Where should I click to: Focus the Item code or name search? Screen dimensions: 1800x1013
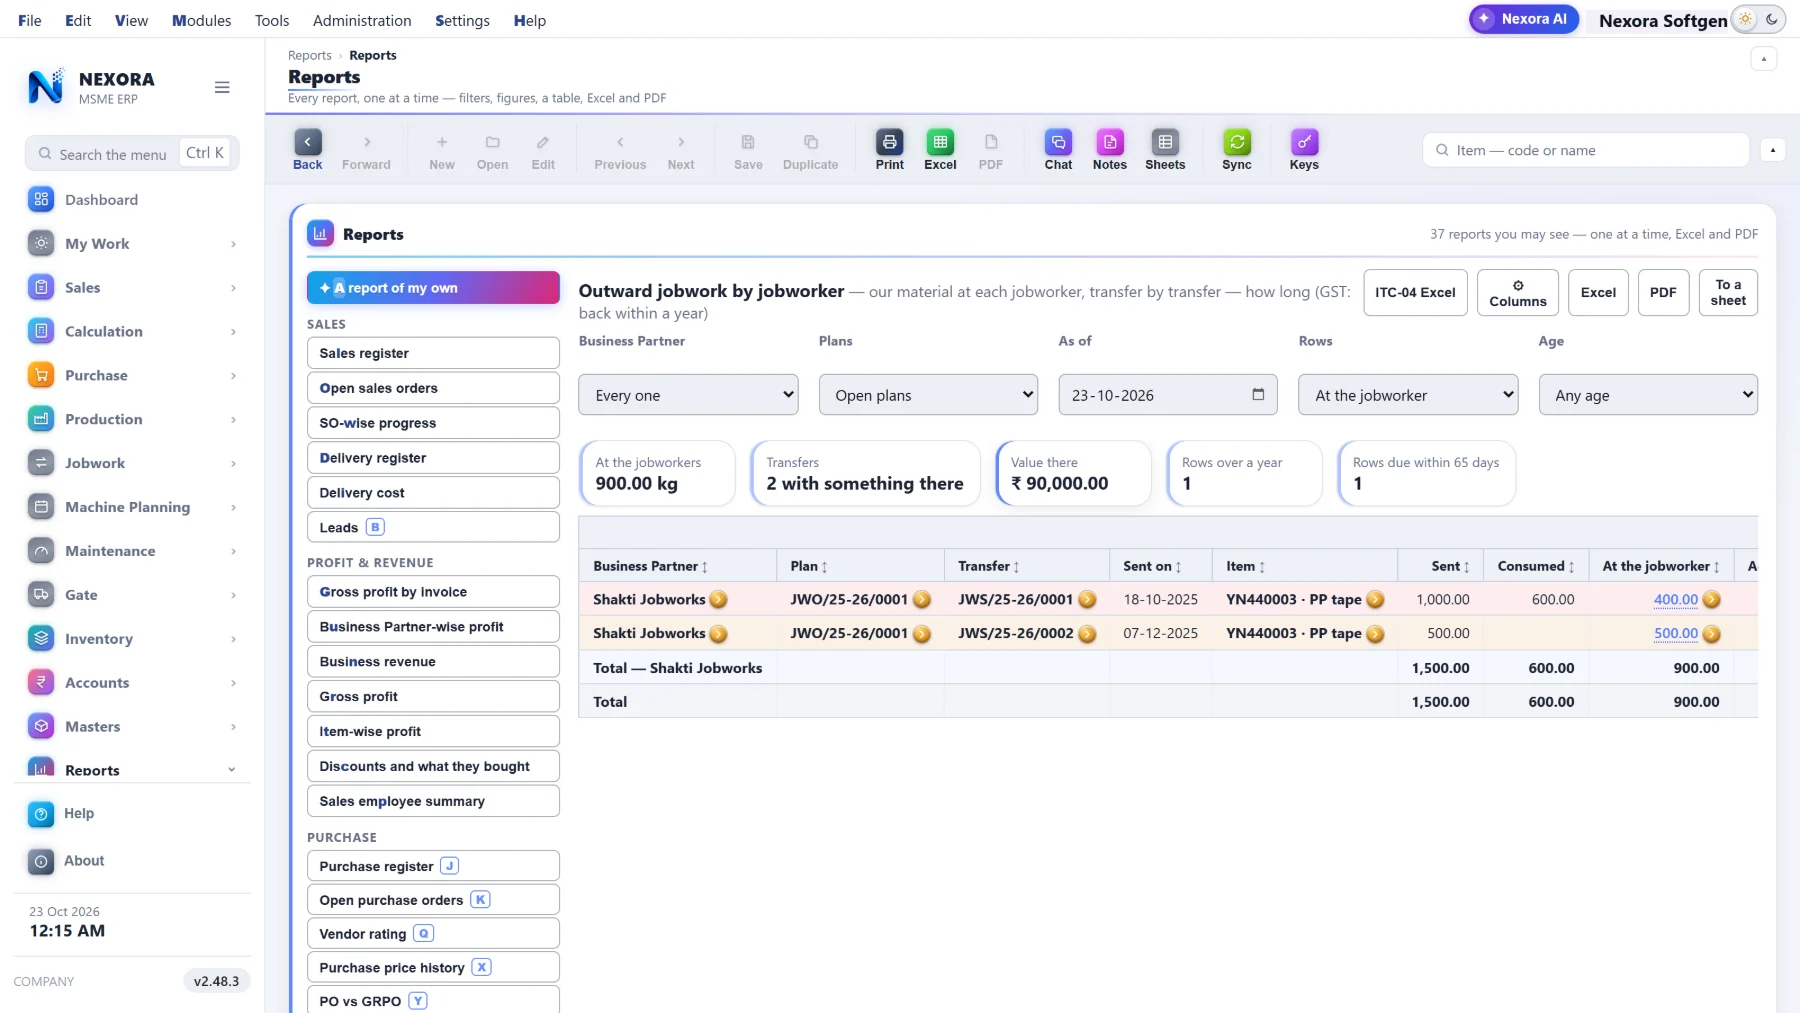[x=1586, y=150]
